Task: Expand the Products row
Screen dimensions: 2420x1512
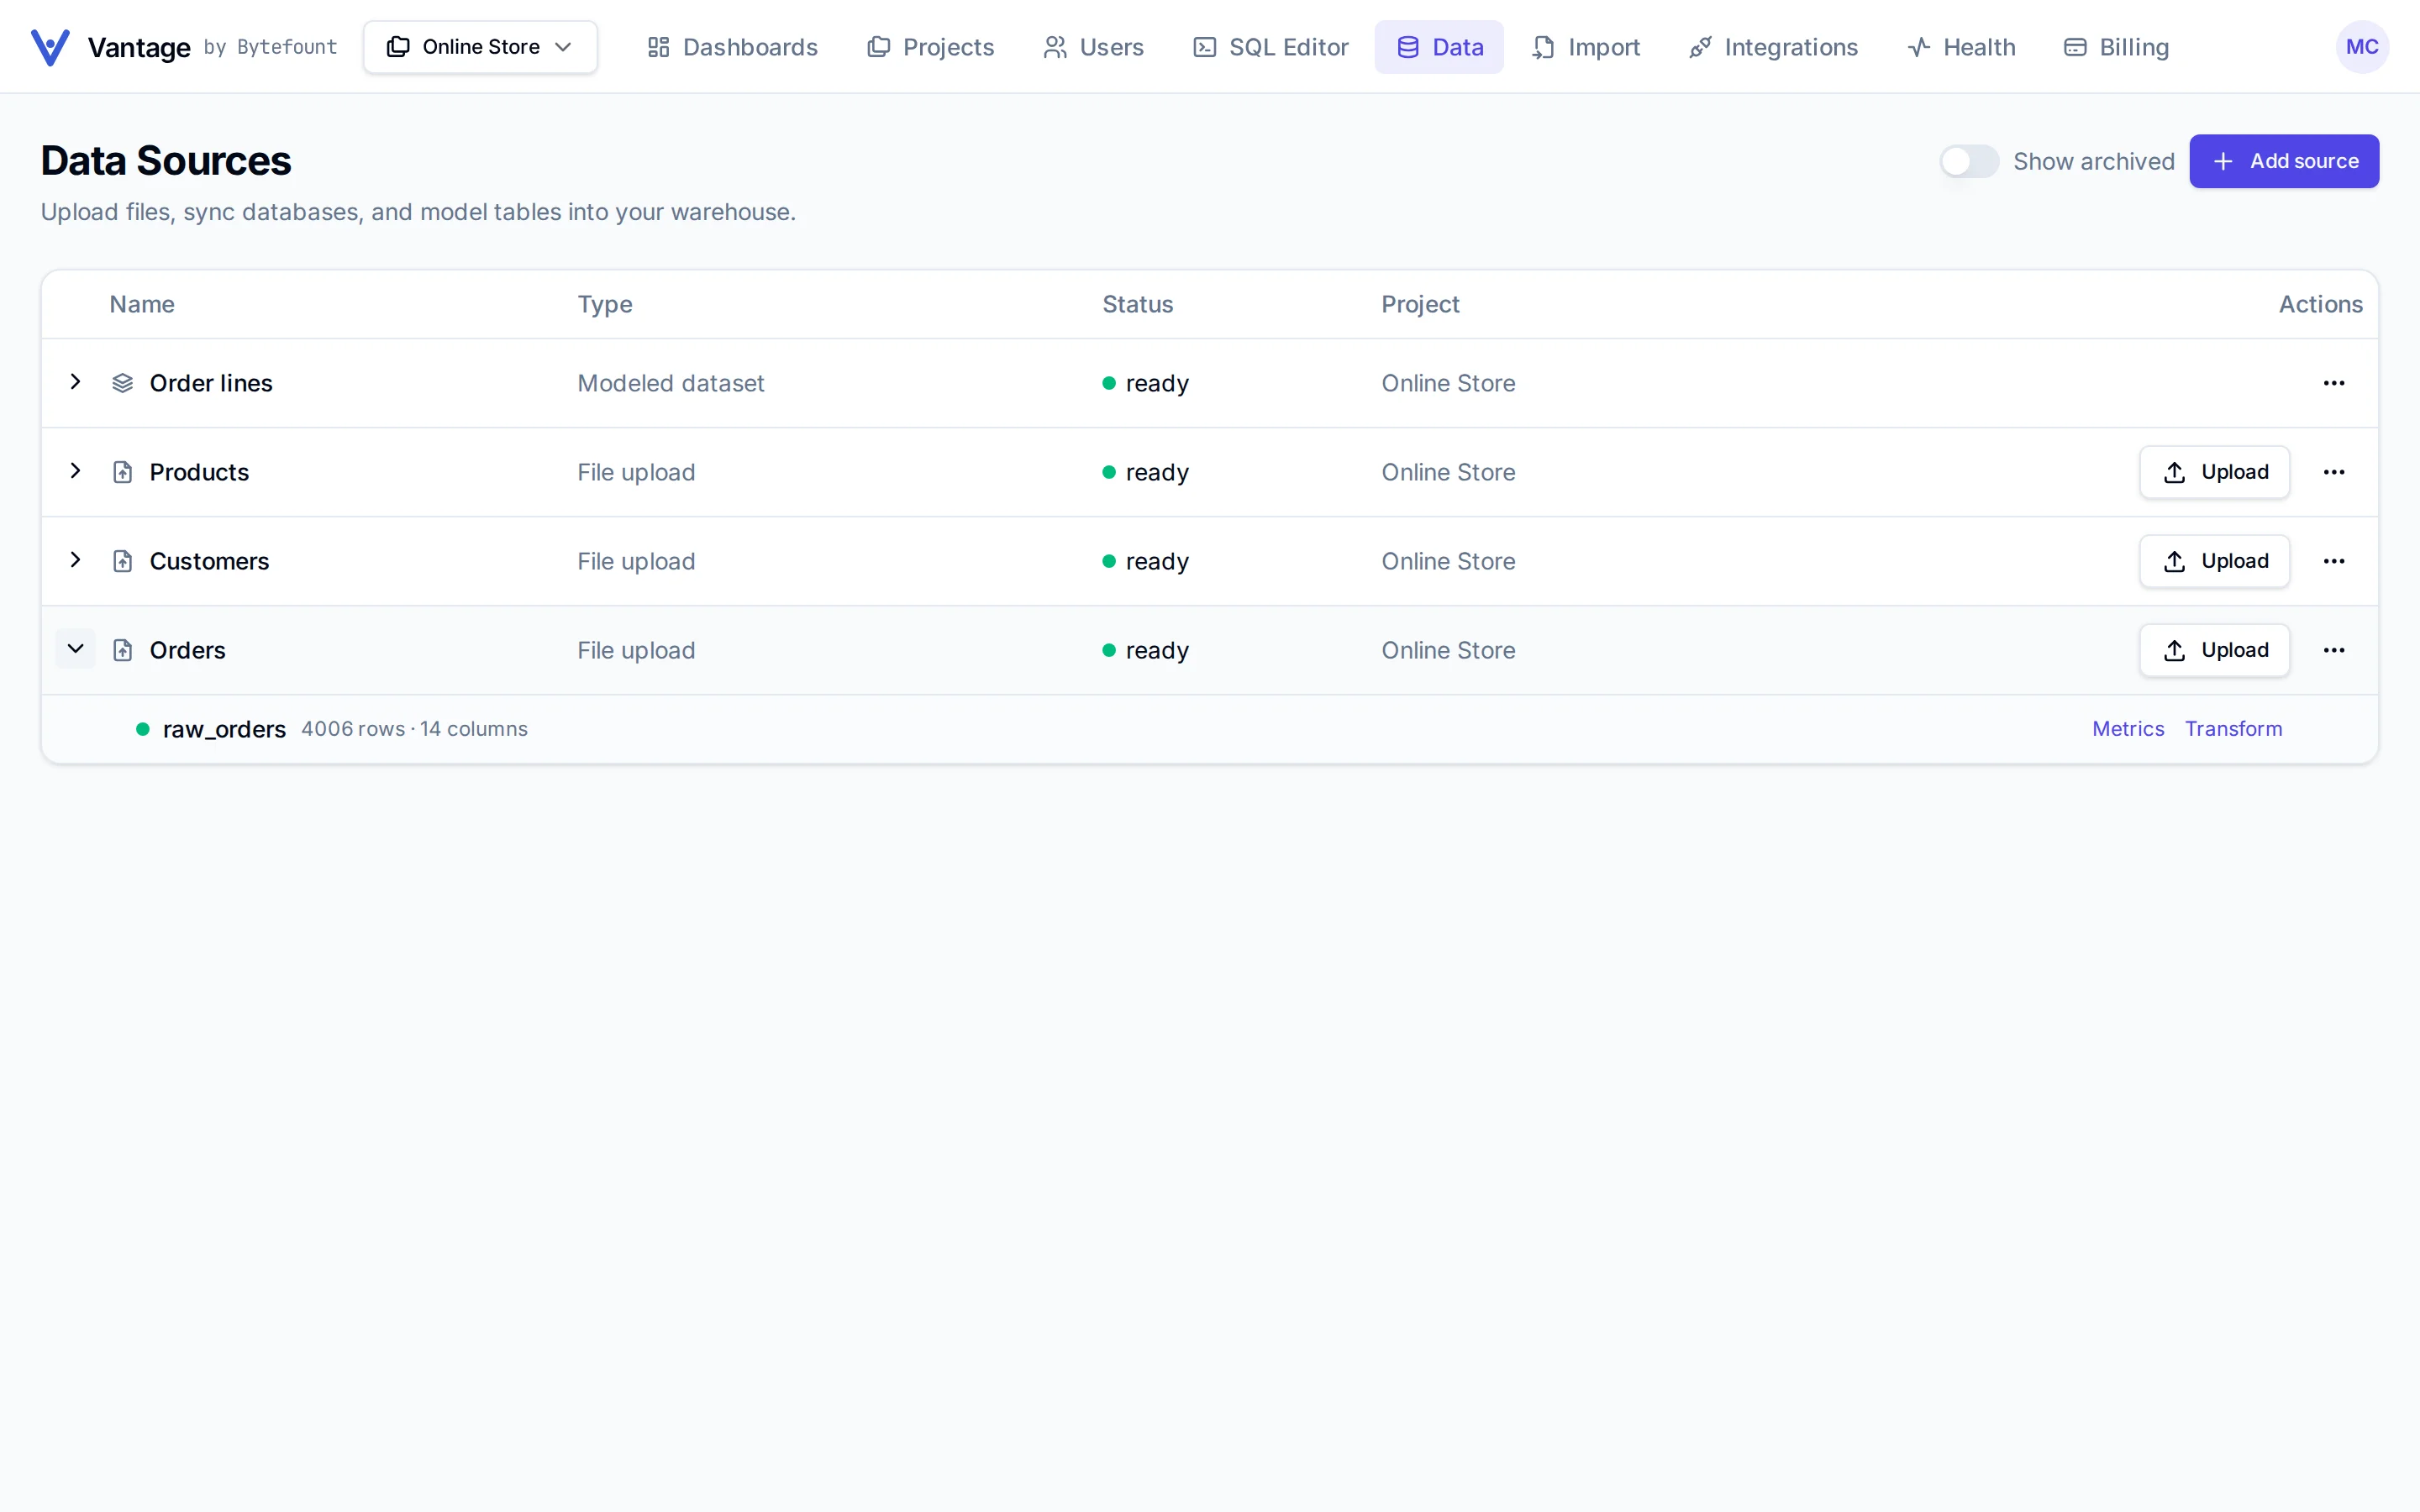Action: (x=75, y=471)
